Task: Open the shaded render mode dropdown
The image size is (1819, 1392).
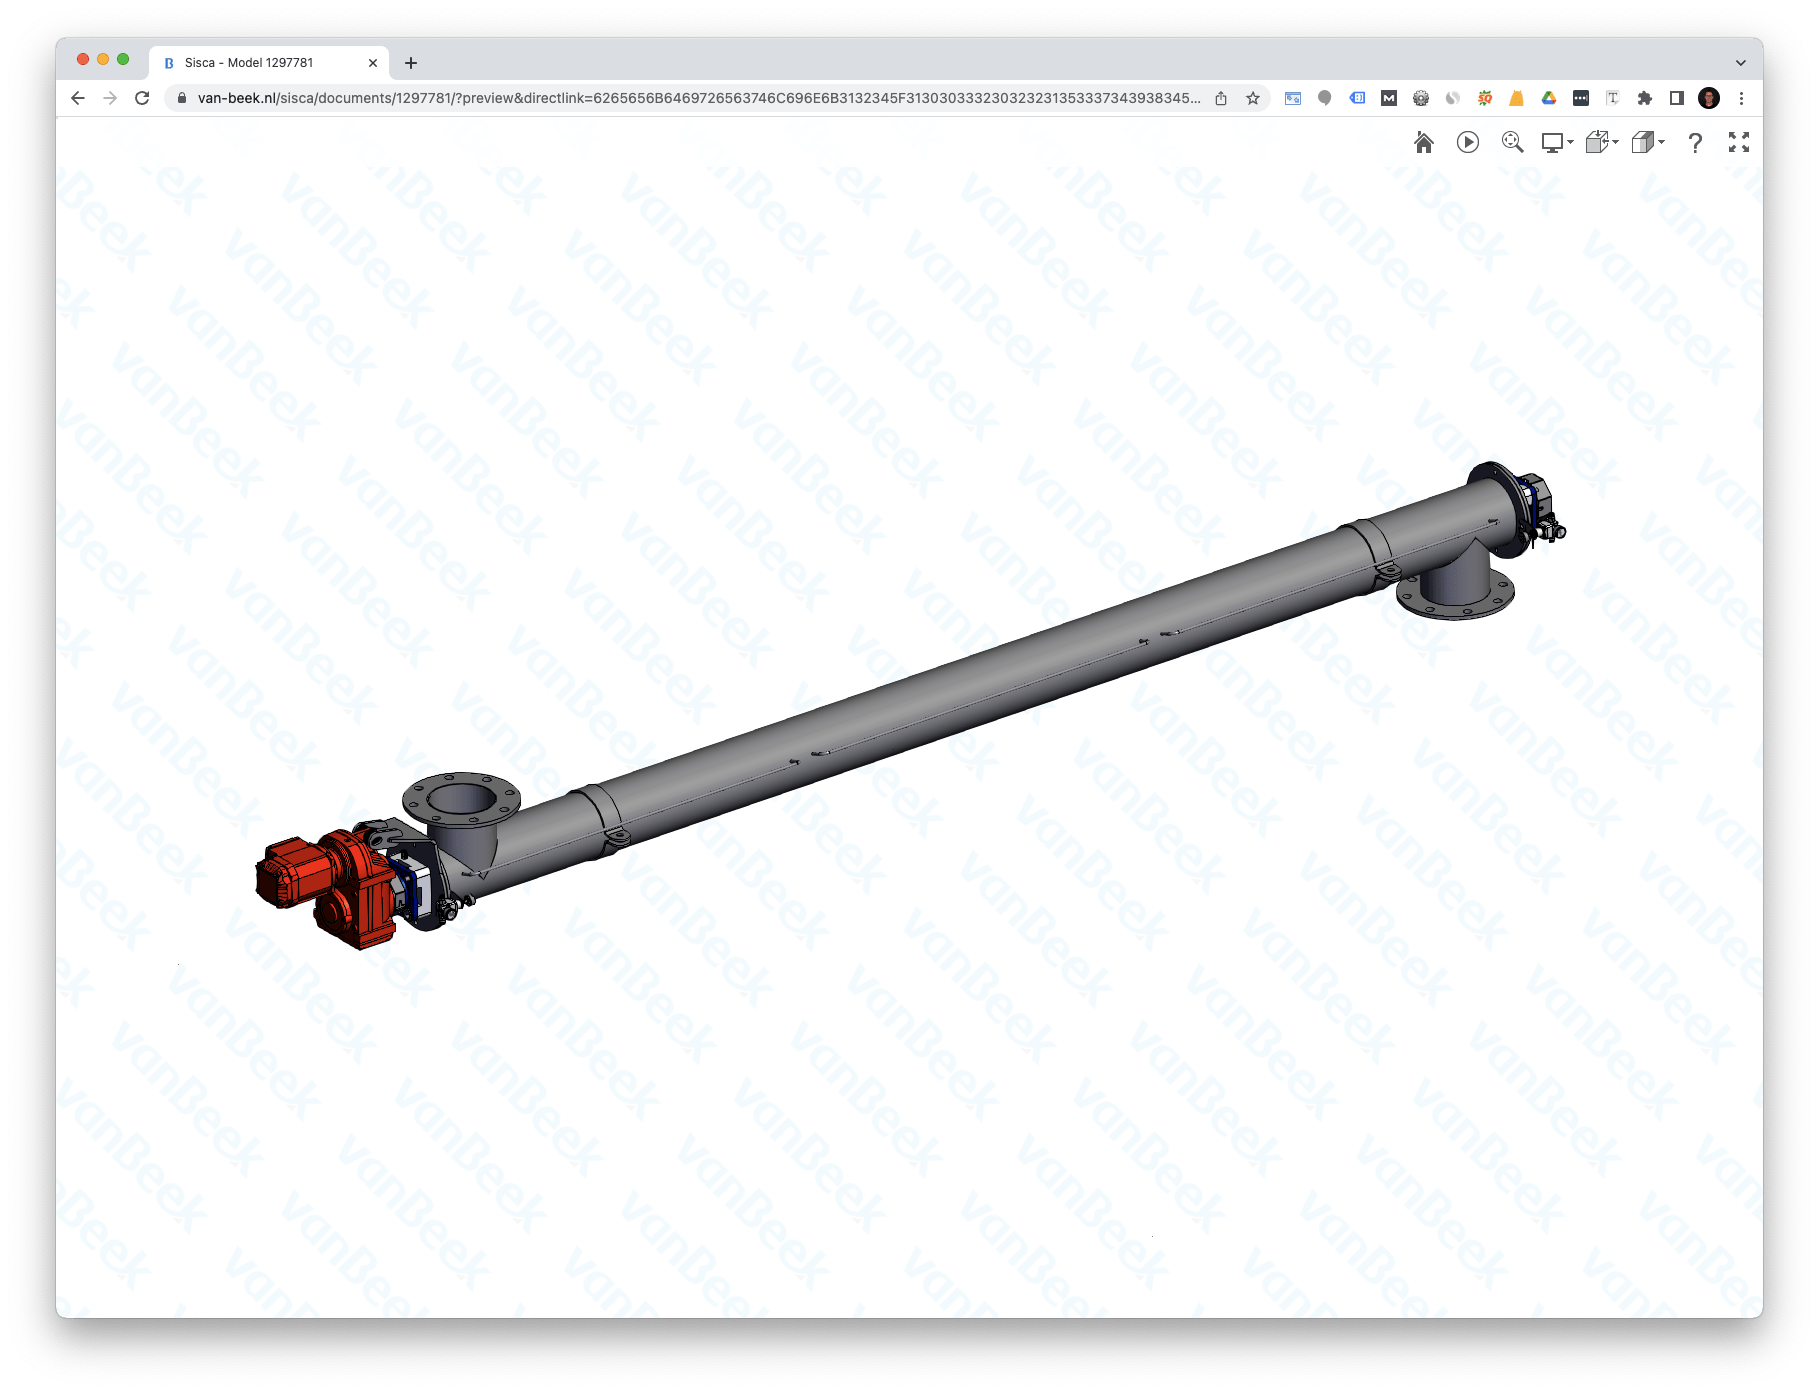Action: coord(1647,143)
